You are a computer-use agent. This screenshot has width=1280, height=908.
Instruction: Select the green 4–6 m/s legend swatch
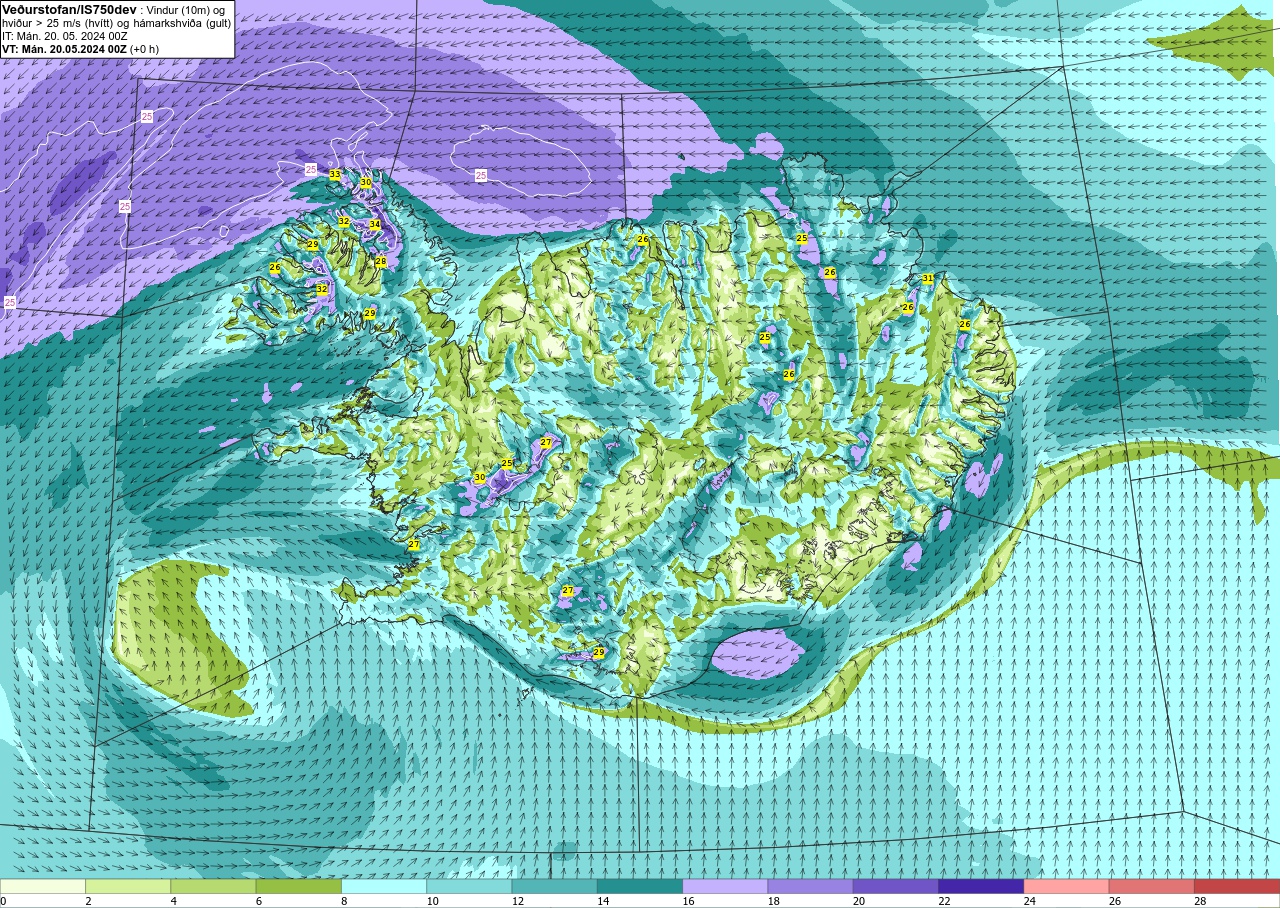pyautogui.click(x=213, y=886)
